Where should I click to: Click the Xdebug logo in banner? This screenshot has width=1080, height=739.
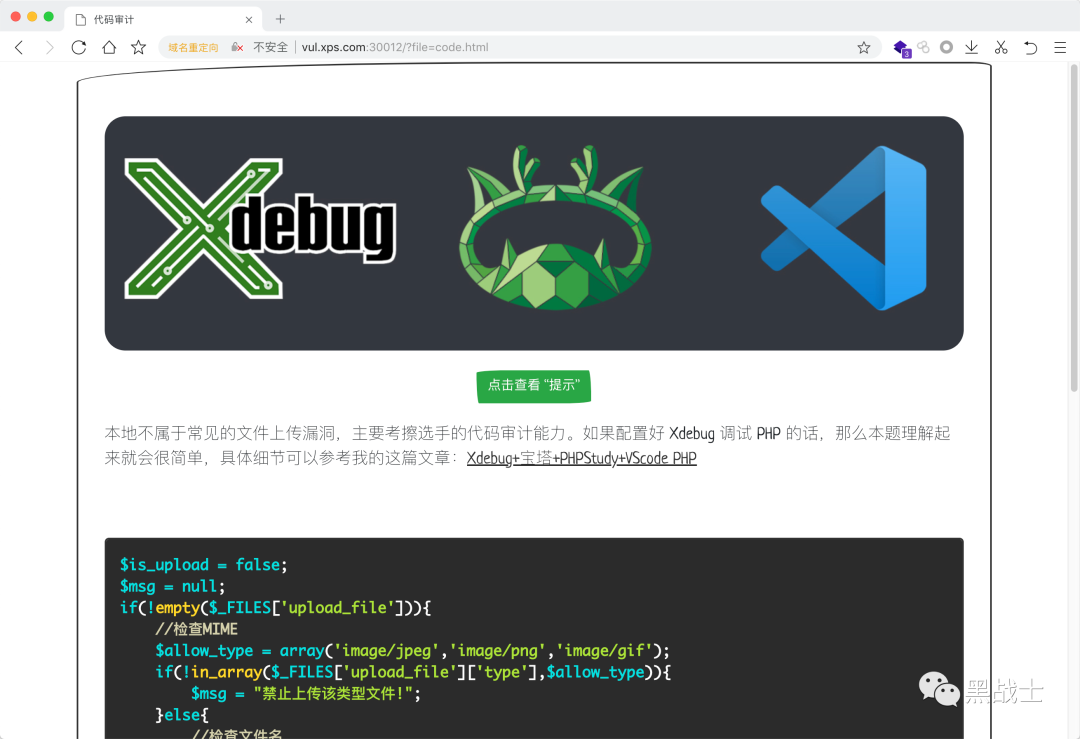pyautogui.click(x=260, y=229)
